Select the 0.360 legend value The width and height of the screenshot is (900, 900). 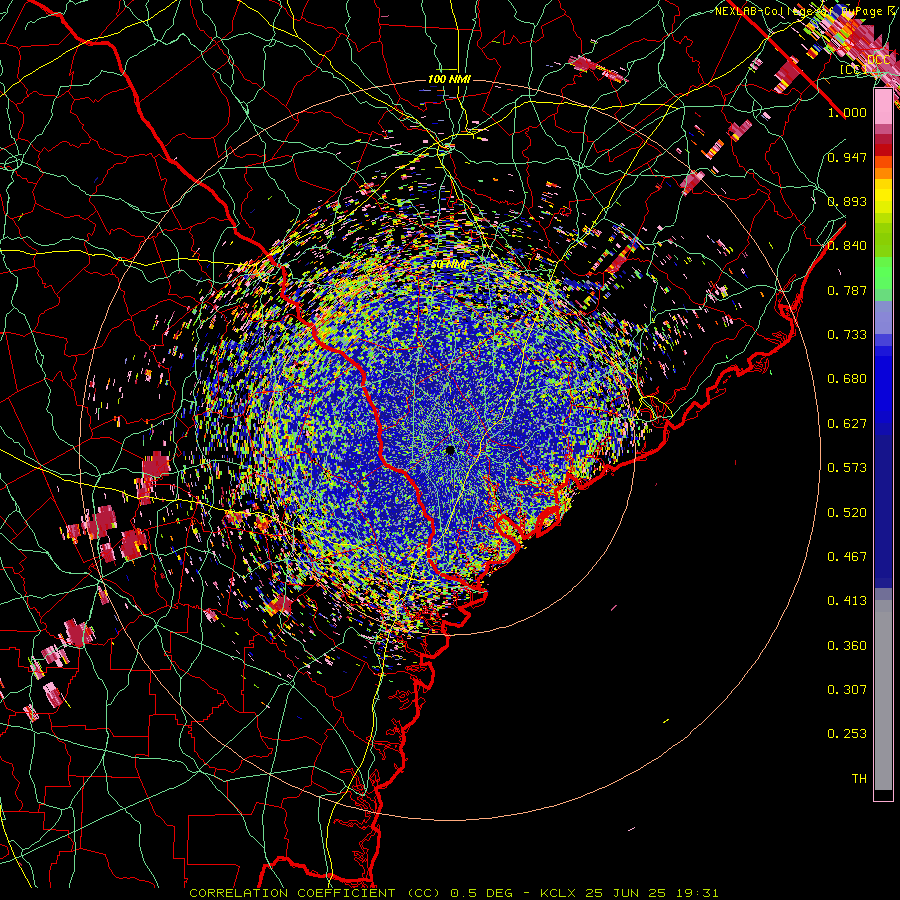pyautogui.click(x=847, y=646)
